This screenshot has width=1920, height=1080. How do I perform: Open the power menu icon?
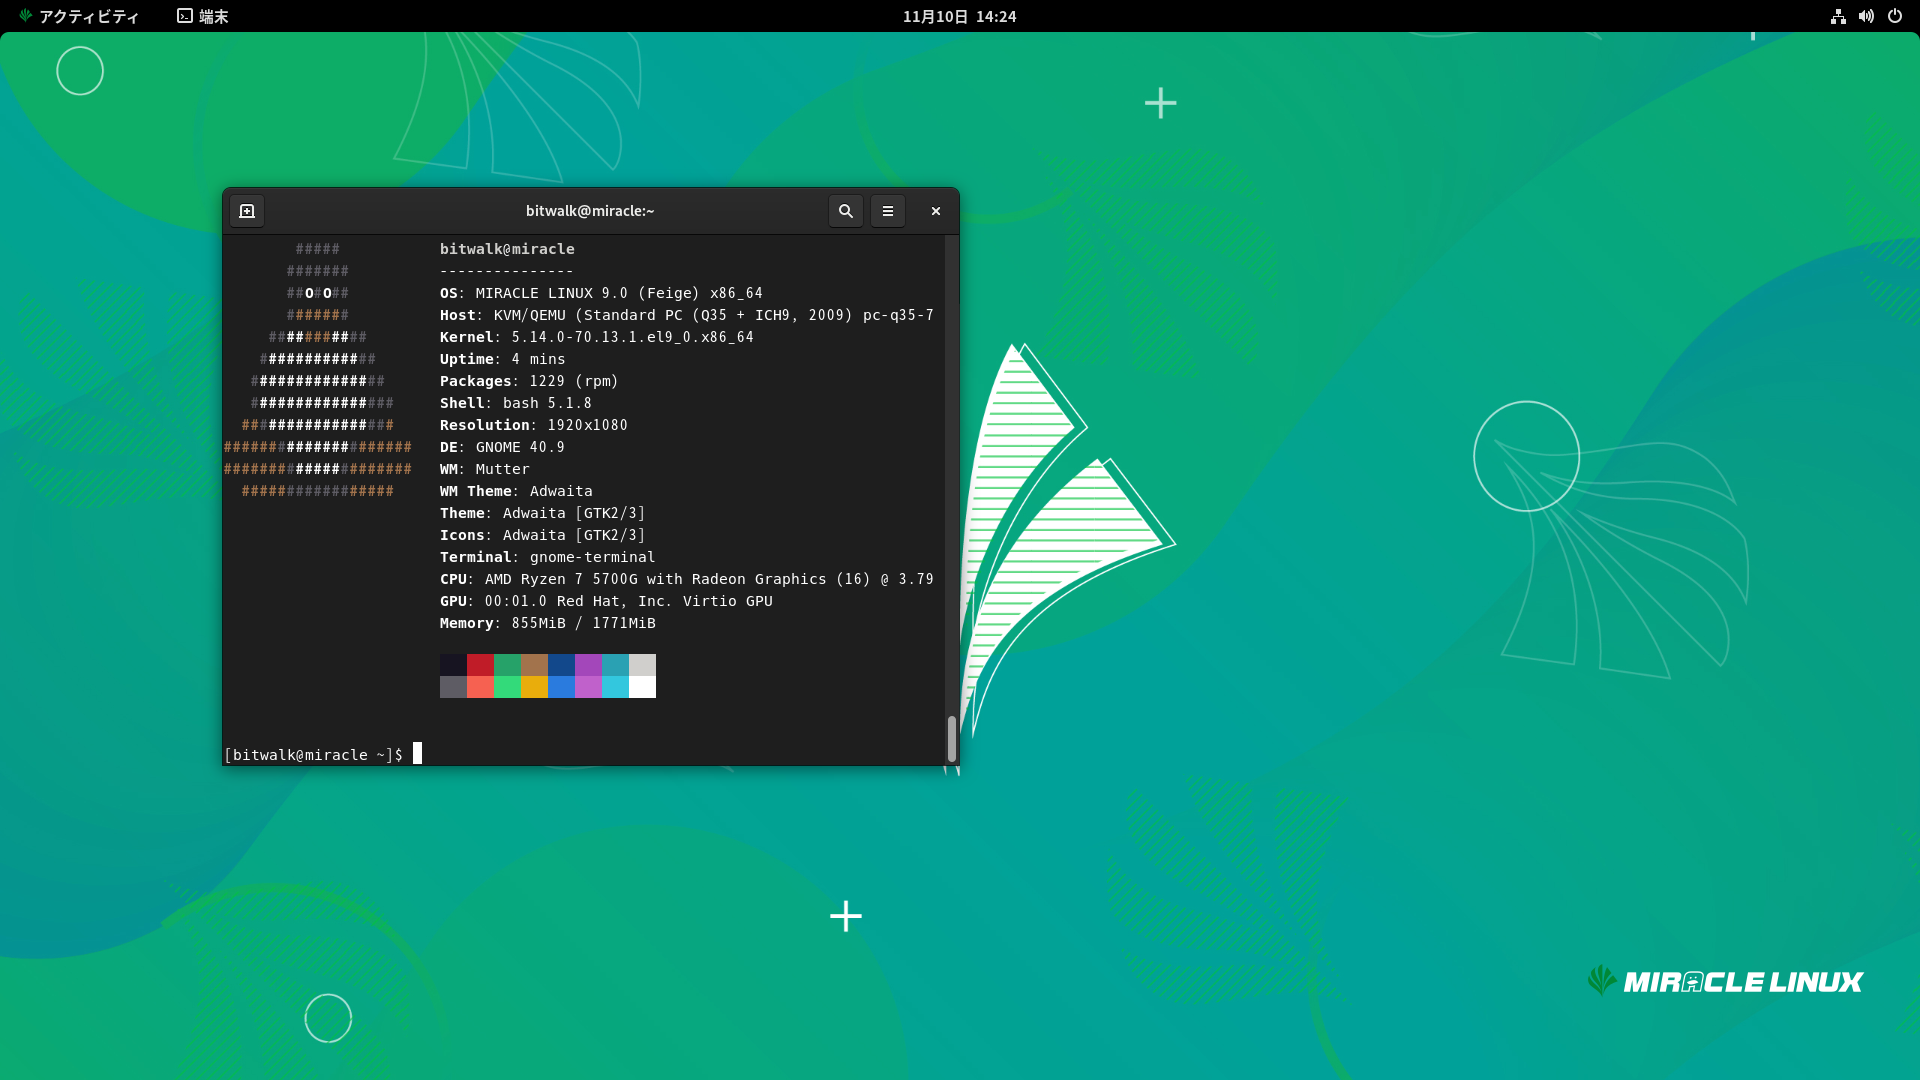(x=1894, y=16)
